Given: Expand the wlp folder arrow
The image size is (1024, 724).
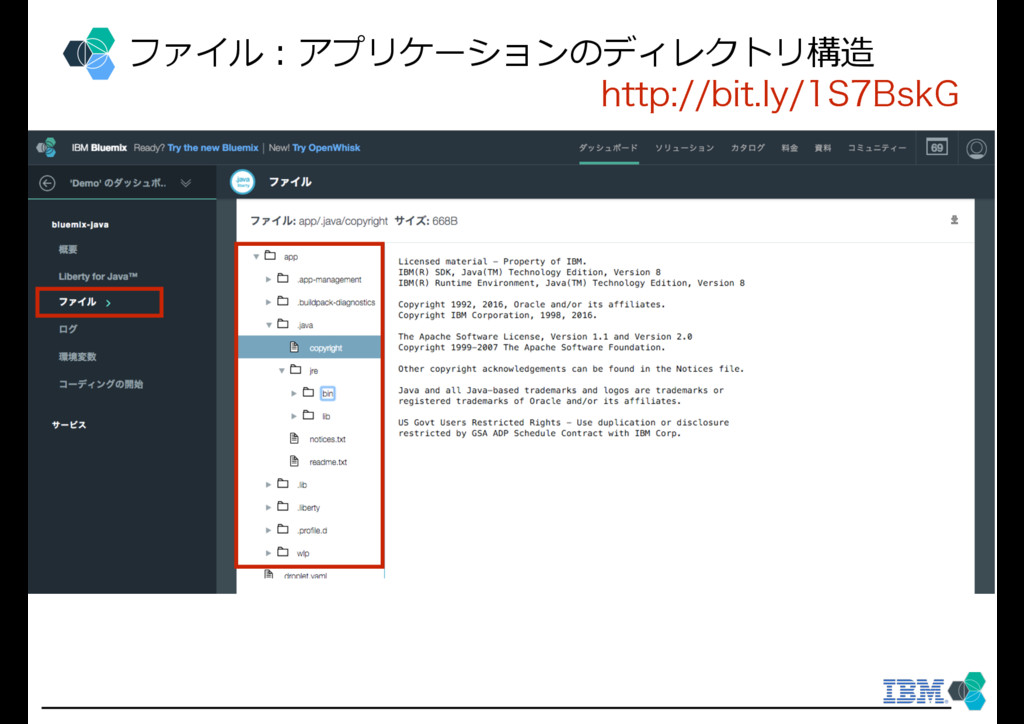Looking at the screenshot, I should pyautogui.click(x=268, y=553).
